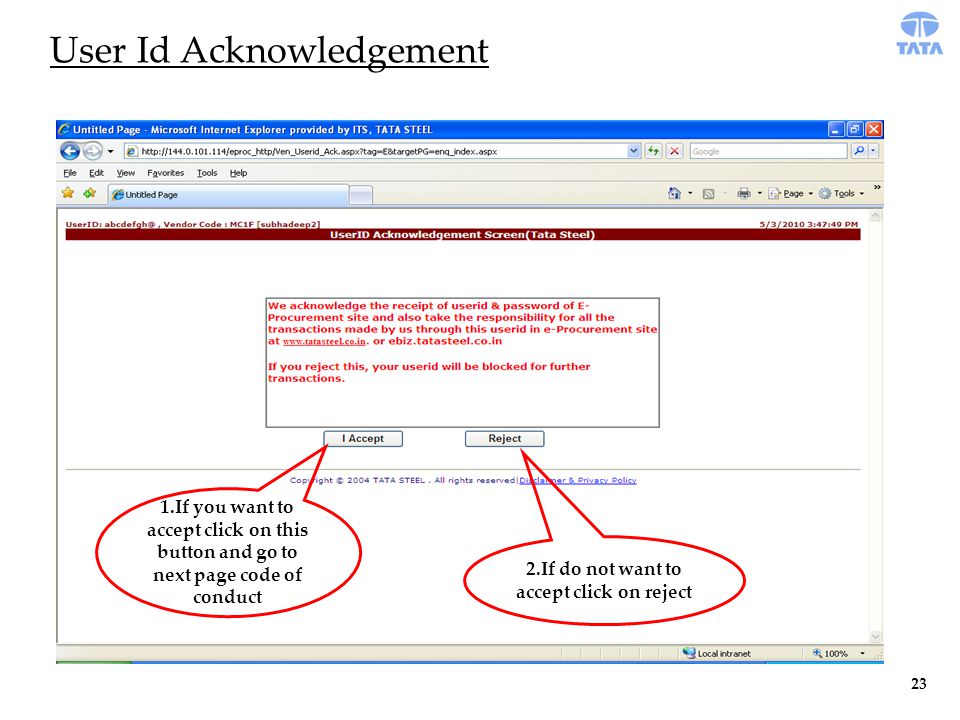Click the 100% zoom level button
The image size is (960, 720).
[x=830, y=653]
